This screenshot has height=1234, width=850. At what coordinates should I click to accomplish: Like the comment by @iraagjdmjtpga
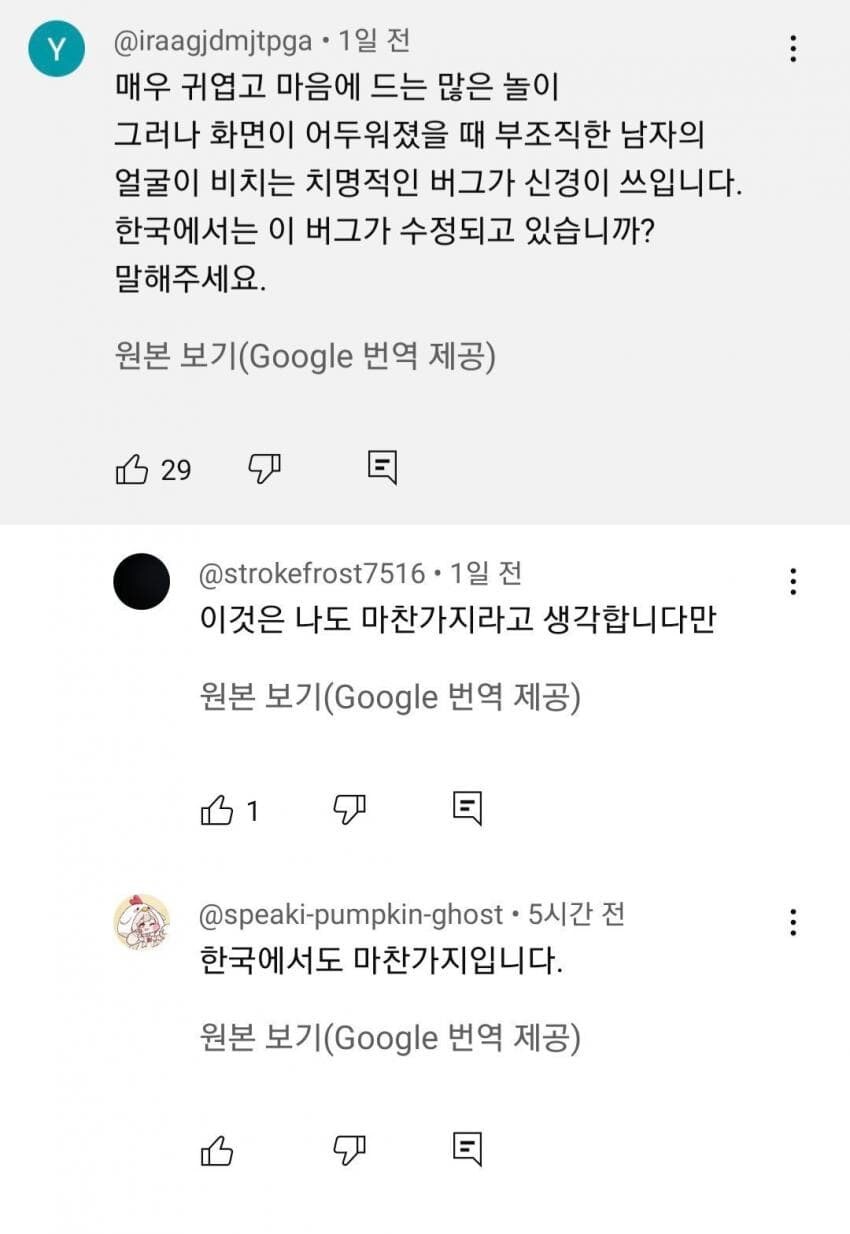pyautogui.click(x=133, y=469)
